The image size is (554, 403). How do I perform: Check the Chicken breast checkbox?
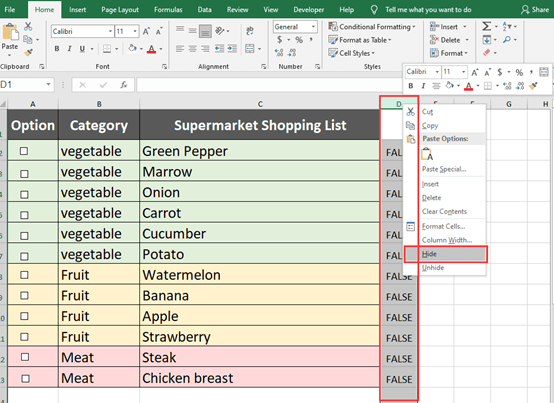[x=25, y=379]
